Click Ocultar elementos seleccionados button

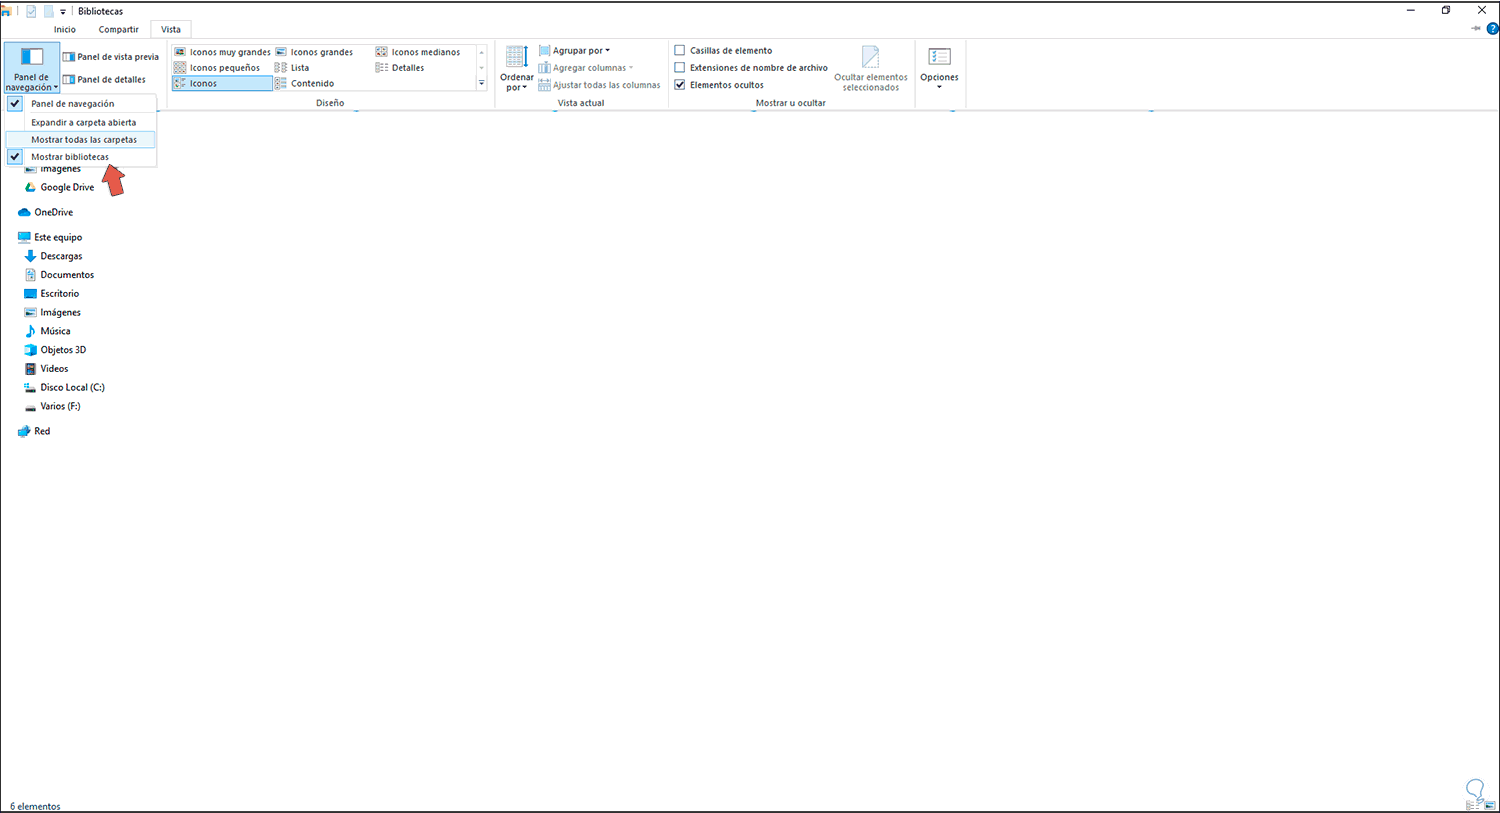pos(871,68)
